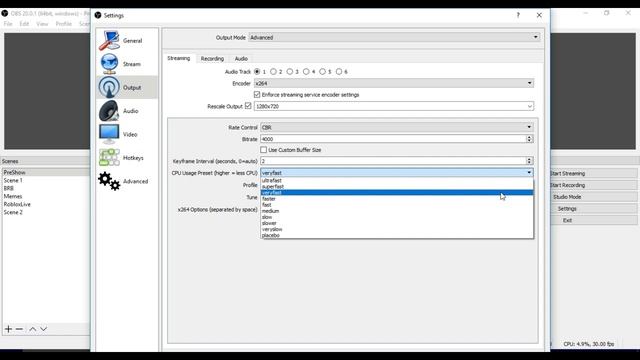Open the General settings category
The width and height of the screenshot is (640, 360).
(x=127, y=41)
